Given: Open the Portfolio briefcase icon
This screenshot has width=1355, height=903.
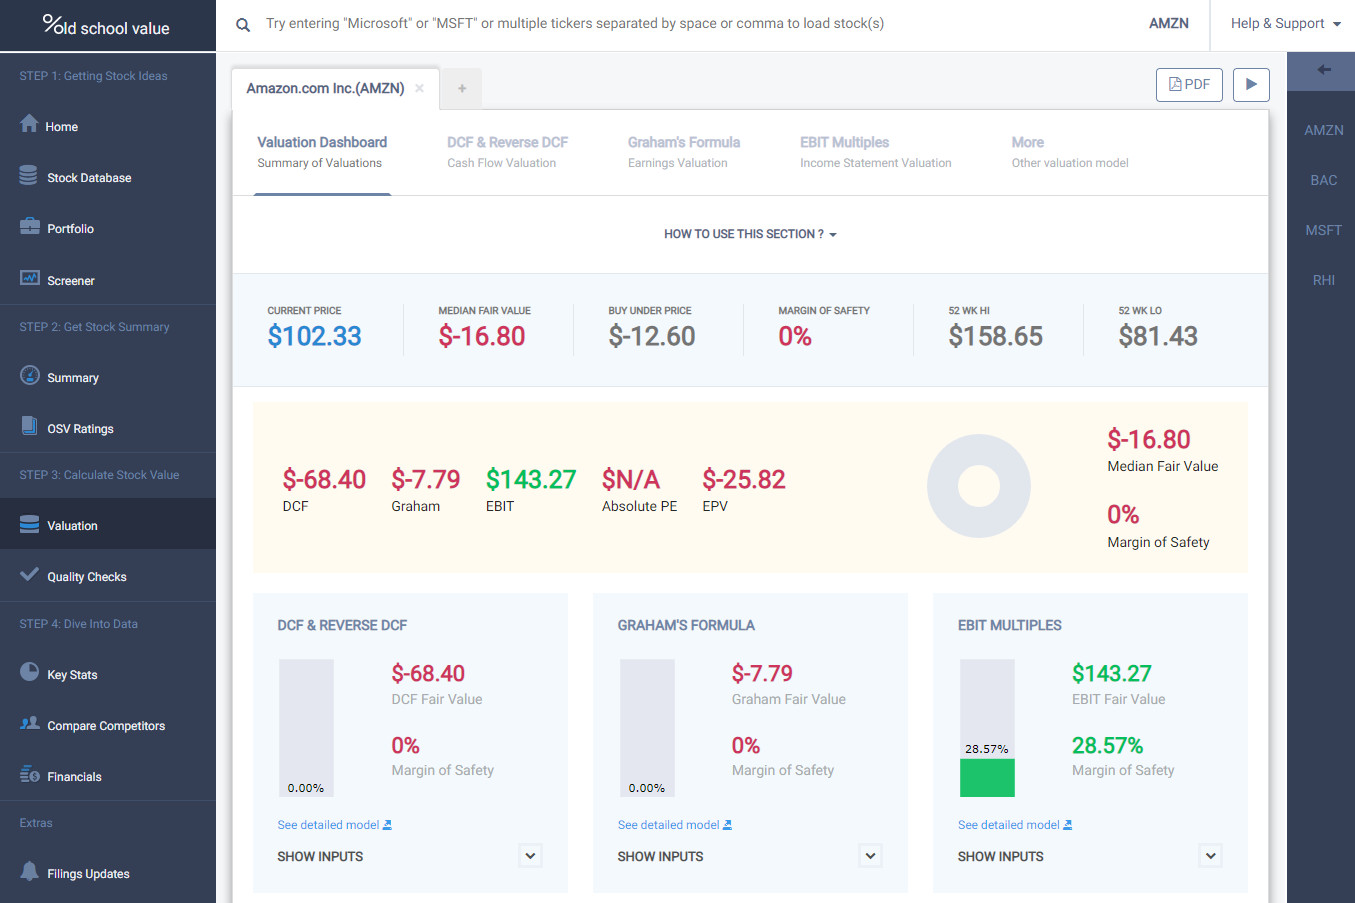Looking at the screenshot, I should tap(29, 226).
